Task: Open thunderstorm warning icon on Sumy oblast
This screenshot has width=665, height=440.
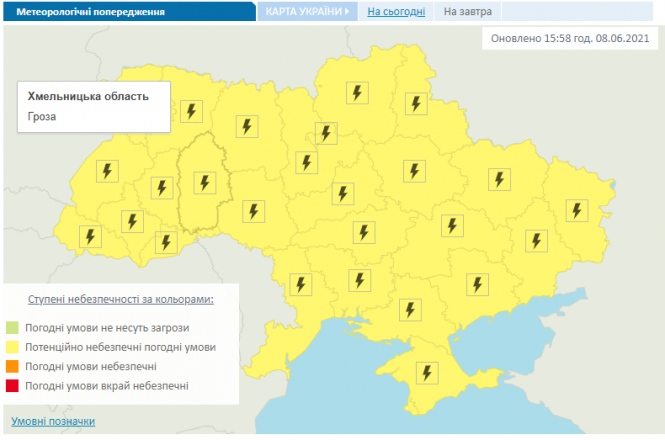Action: (416, 104)
